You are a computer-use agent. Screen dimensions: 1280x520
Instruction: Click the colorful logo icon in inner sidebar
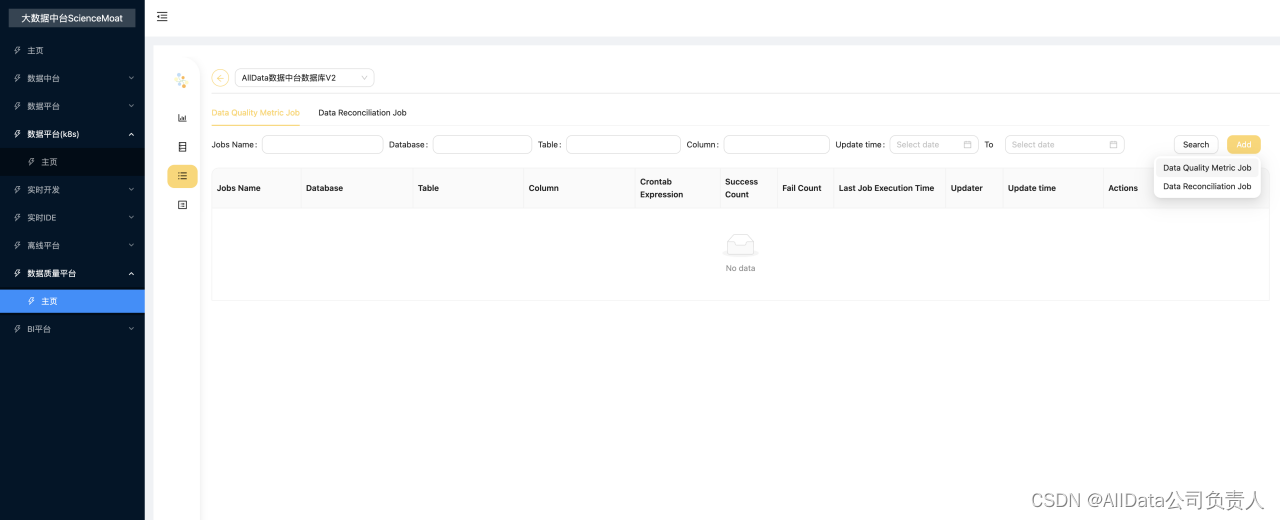point(182,80)
